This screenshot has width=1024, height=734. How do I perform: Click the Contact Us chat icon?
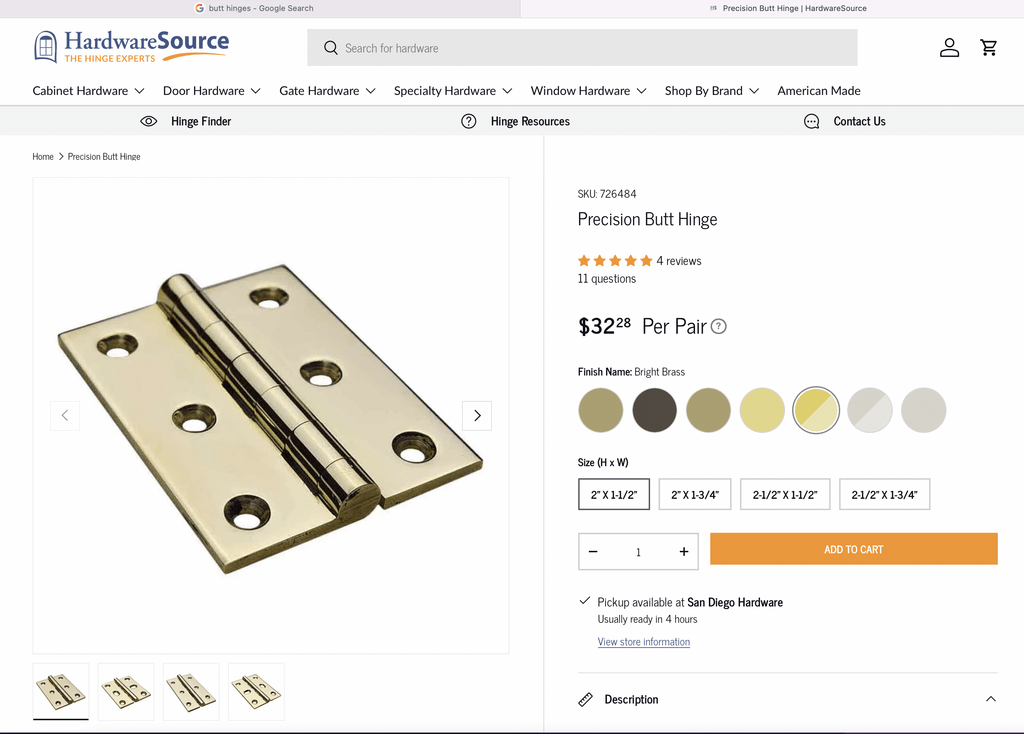[811, 121]
